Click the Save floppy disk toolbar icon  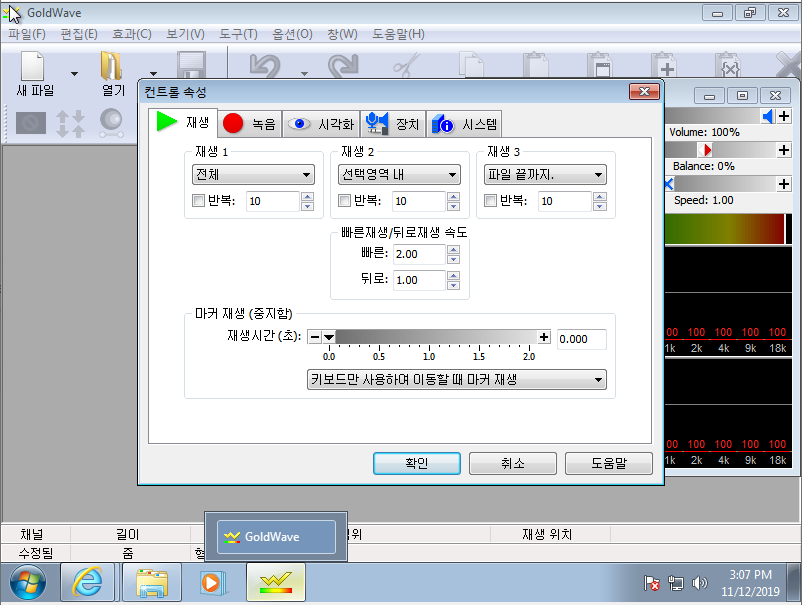pos(191,65)
